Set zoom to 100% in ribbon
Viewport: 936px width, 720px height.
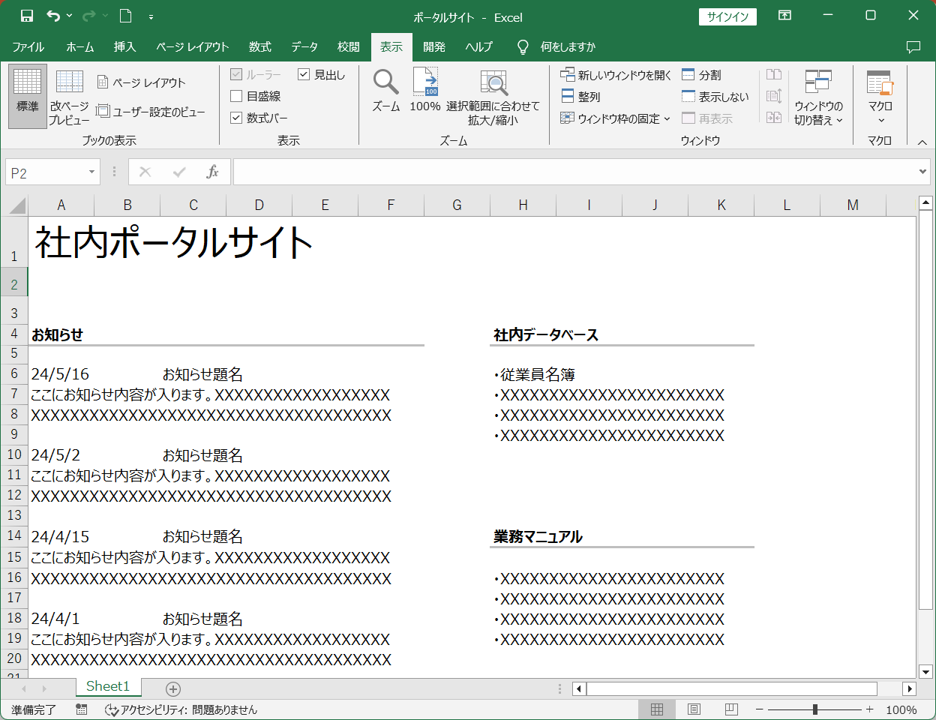coord(425,89)
